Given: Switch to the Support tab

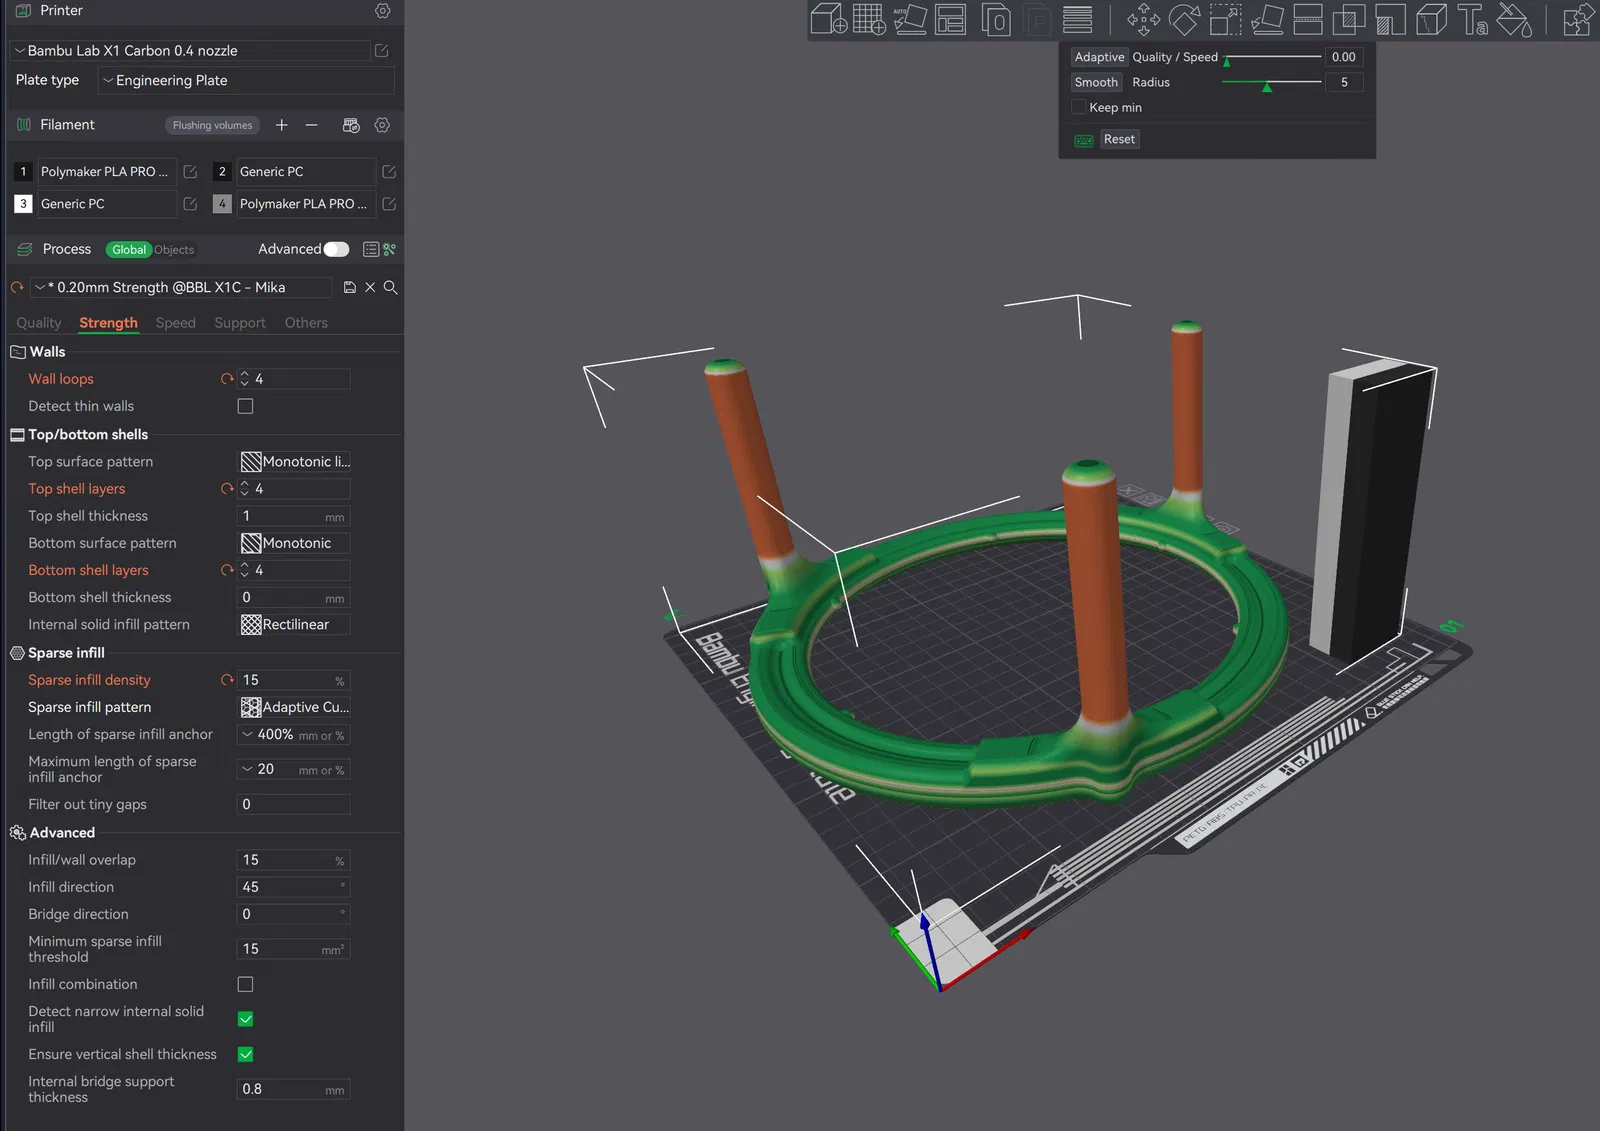Looking at the screenshot, I should (x=240, y=323).
